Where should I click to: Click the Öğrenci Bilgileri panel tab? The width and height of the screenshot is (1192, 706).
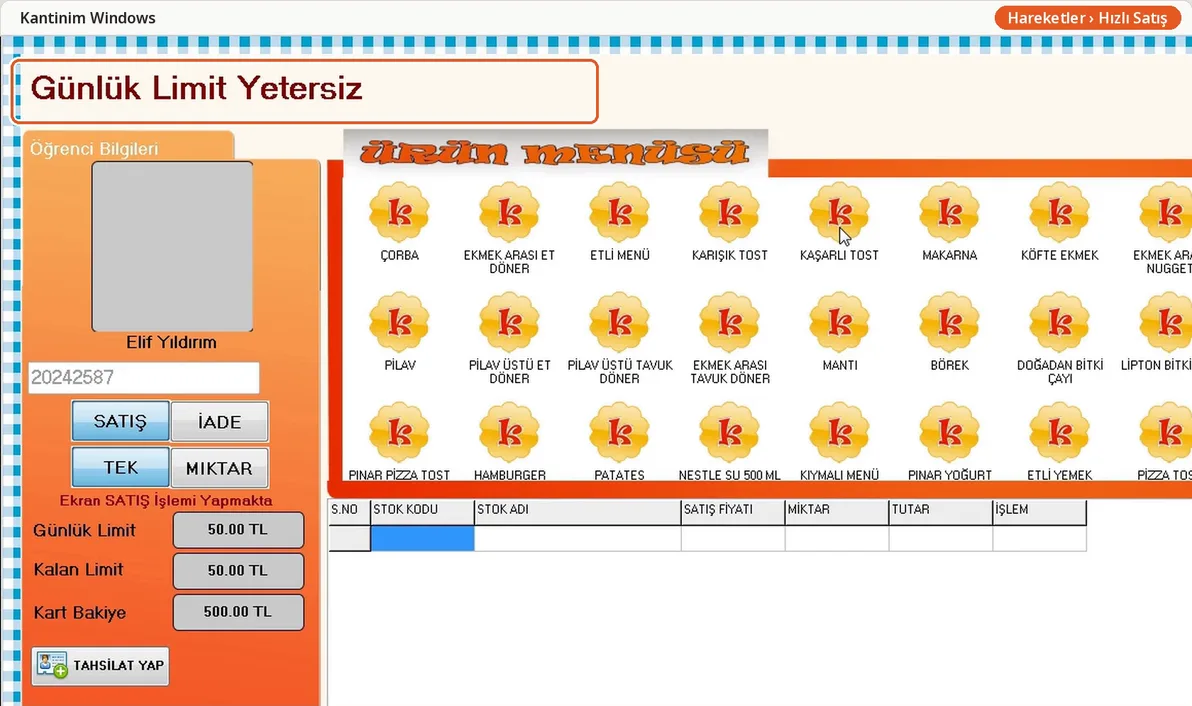coord(128,147)
